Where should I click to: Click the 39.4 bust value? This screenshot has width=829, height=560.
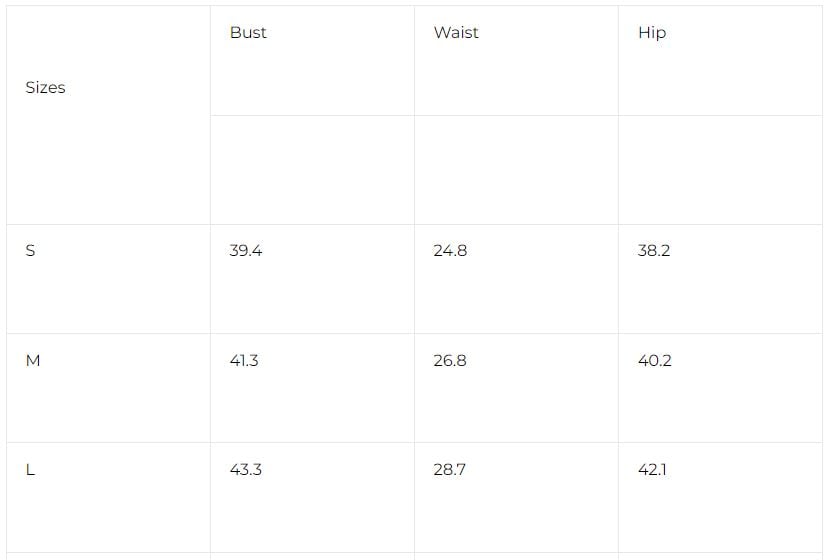pyautogui.click(x=246, y=251)
